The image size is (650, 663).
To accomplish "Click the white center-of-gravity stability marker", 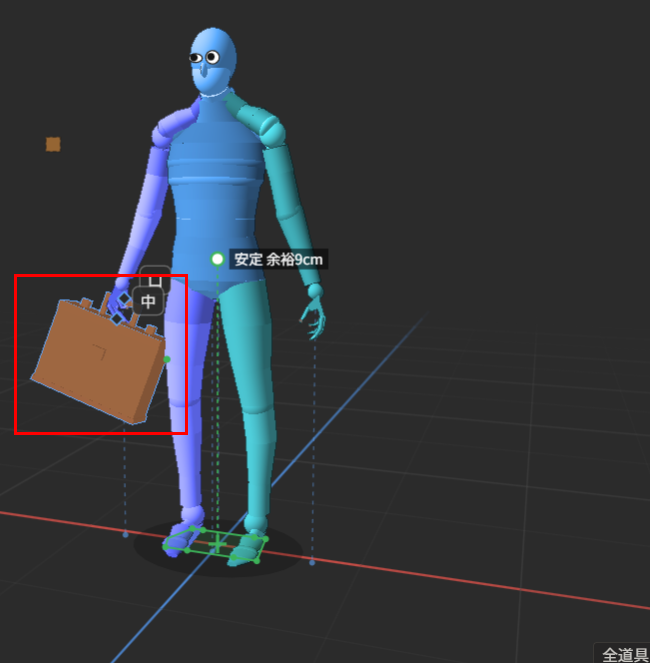I will [217, 259].
